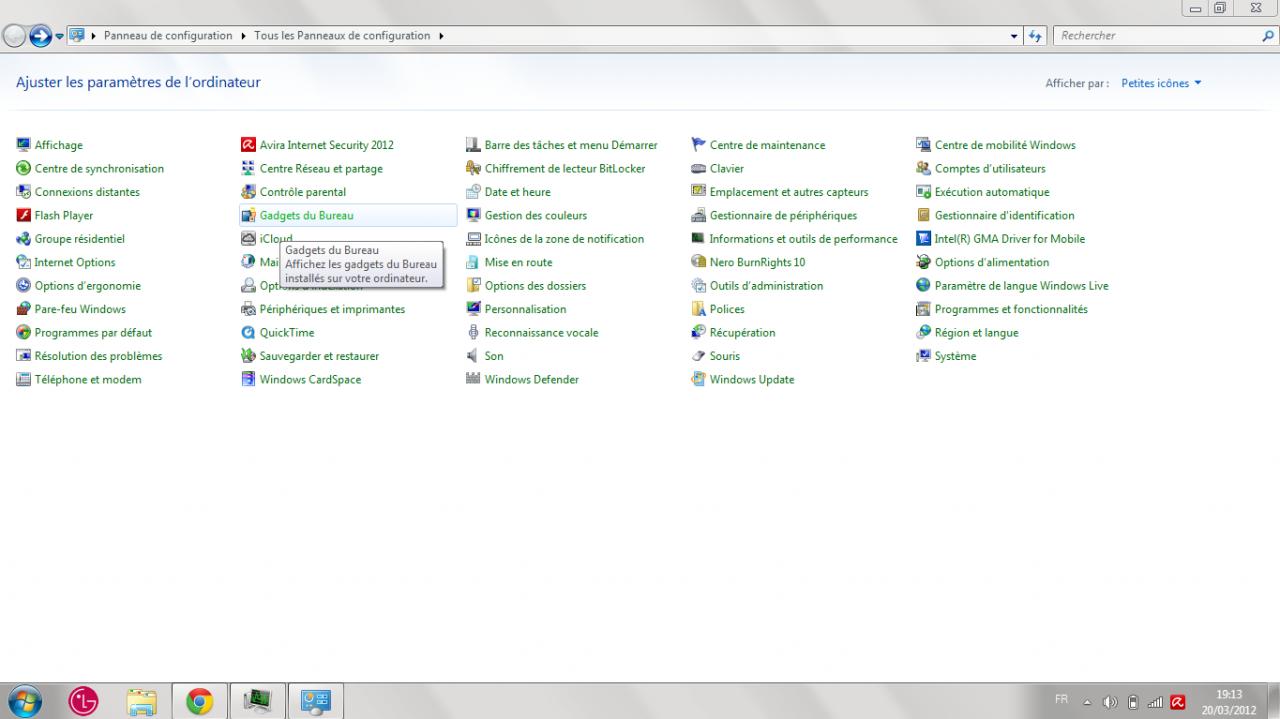The height and width of the screenshot is (719, 1280).
Task: Open the QuickTime icon
Action: click(x=249, y=332)
